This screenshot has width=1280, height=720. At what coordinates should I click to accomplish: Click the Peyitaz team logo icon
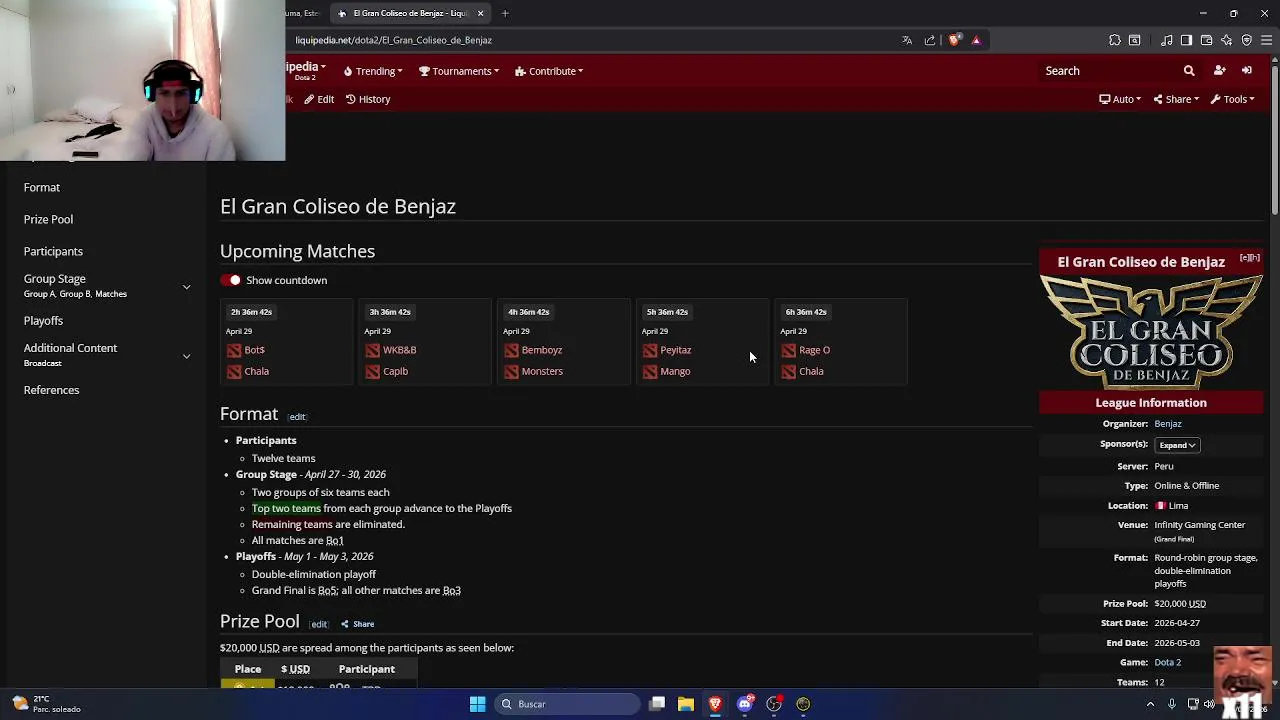coord(650,350)
